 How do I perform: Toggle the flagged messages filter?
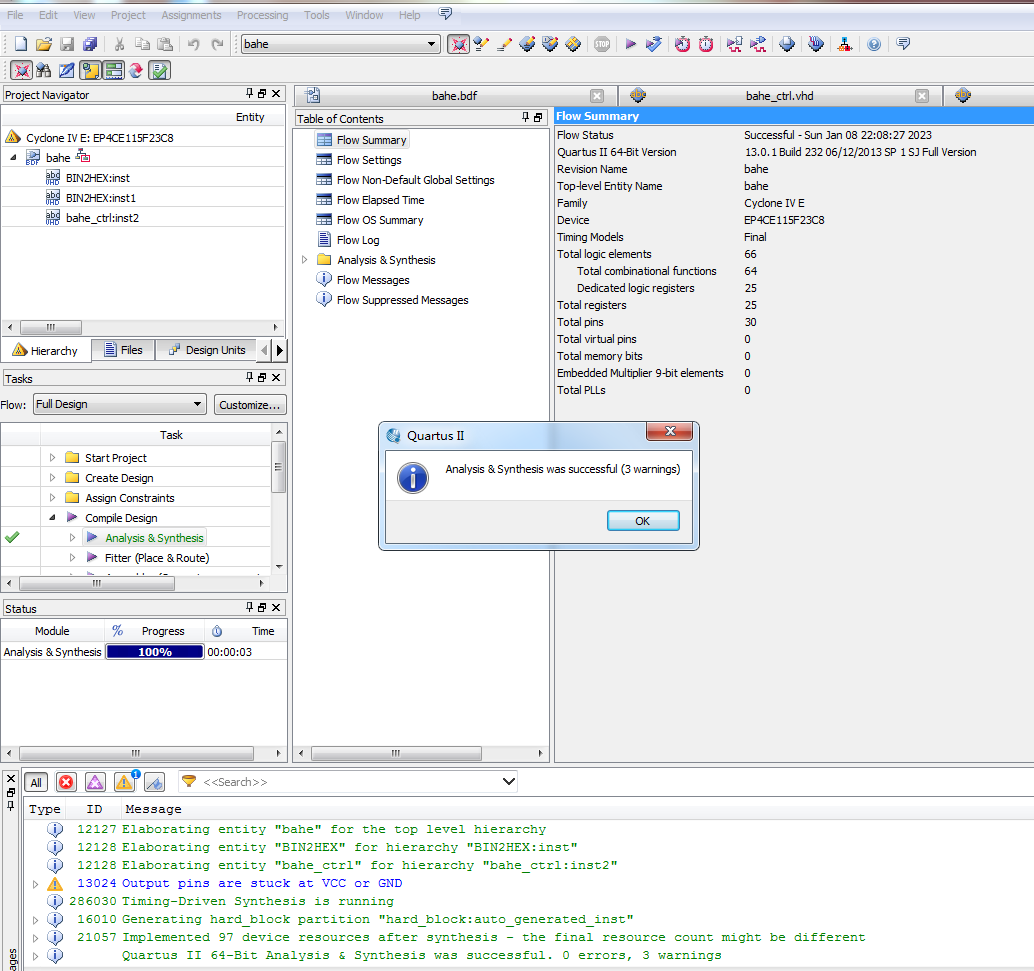click(x=154, y=782)
